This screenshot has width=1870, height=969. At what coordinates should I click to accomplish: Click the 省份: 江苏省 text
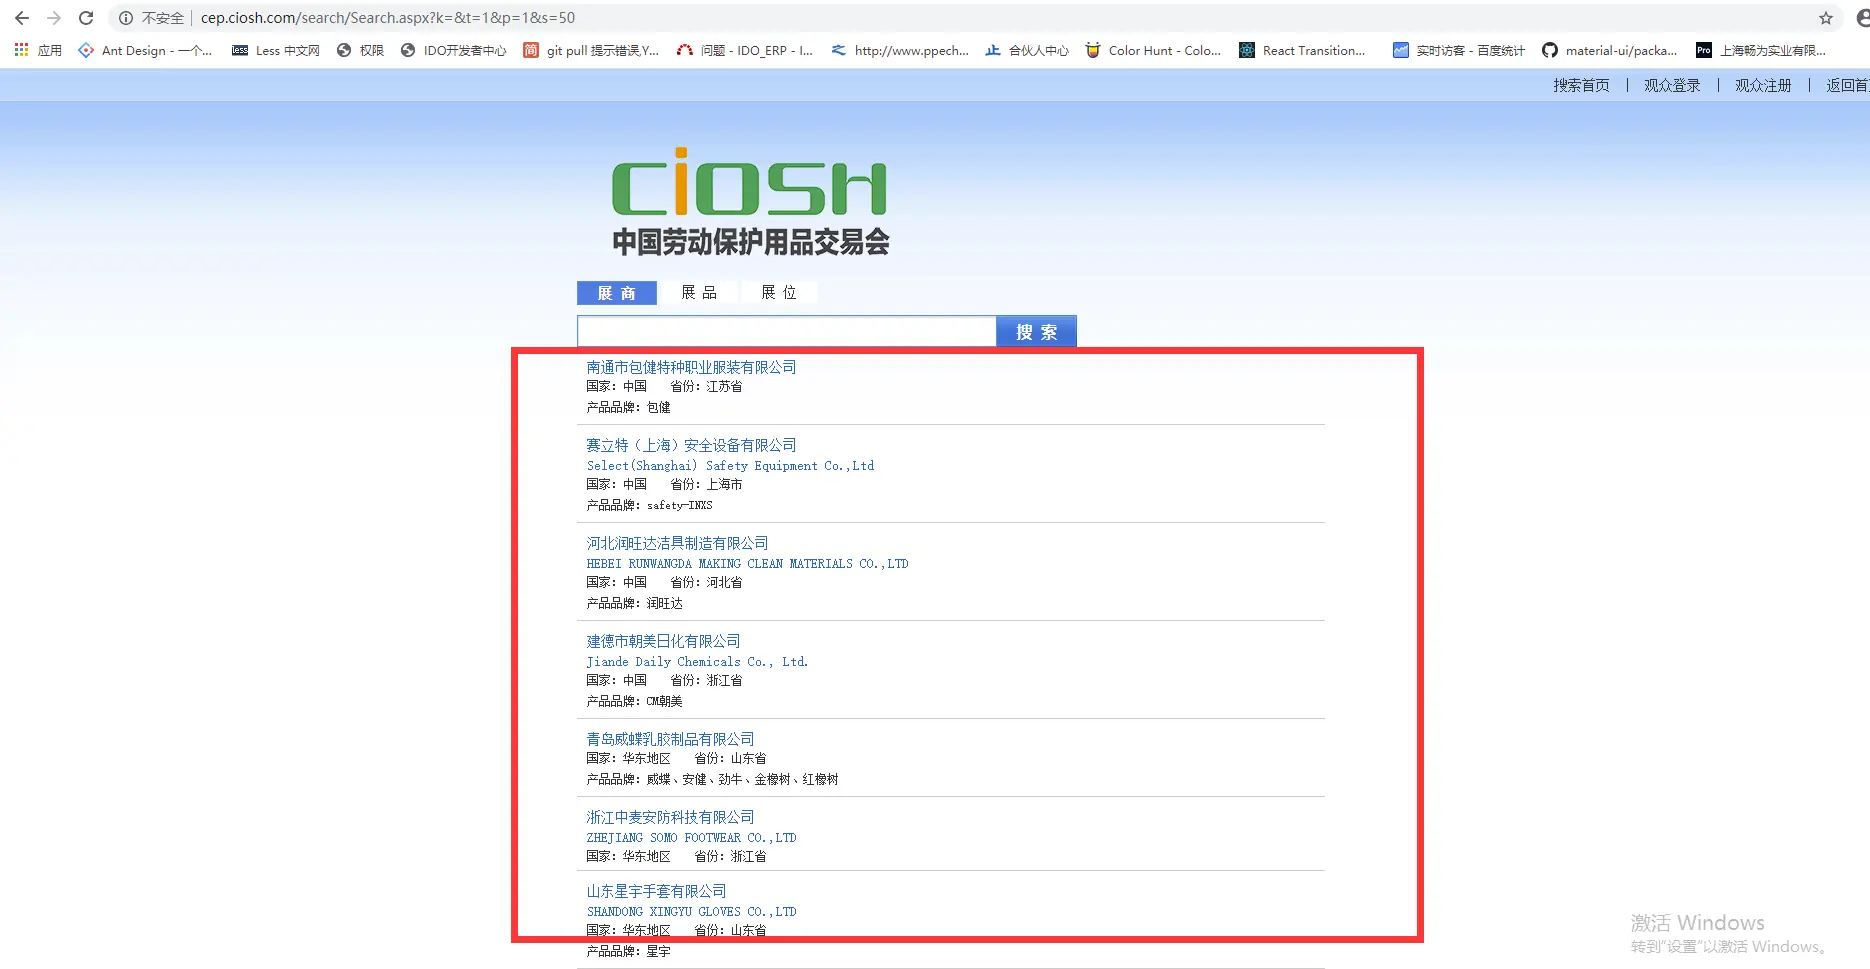coord(706,386)
